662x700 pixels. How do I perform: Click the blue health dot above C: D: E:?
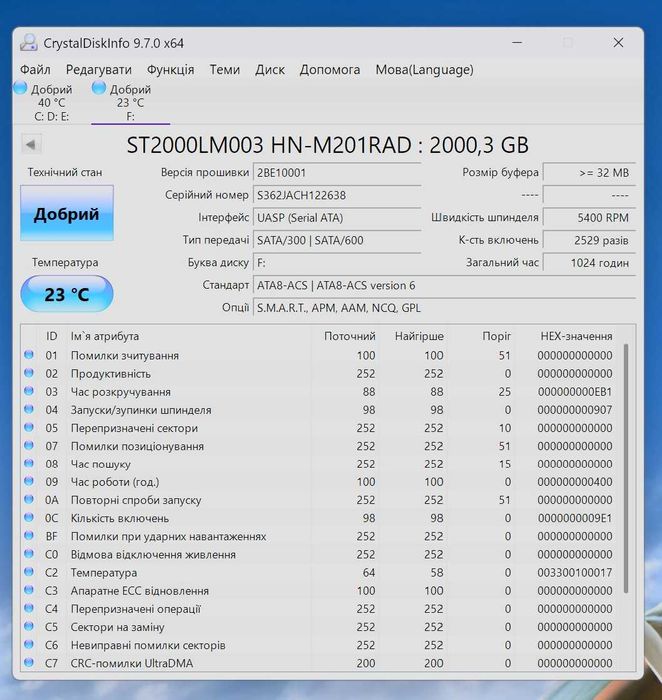tap(20, 88)
